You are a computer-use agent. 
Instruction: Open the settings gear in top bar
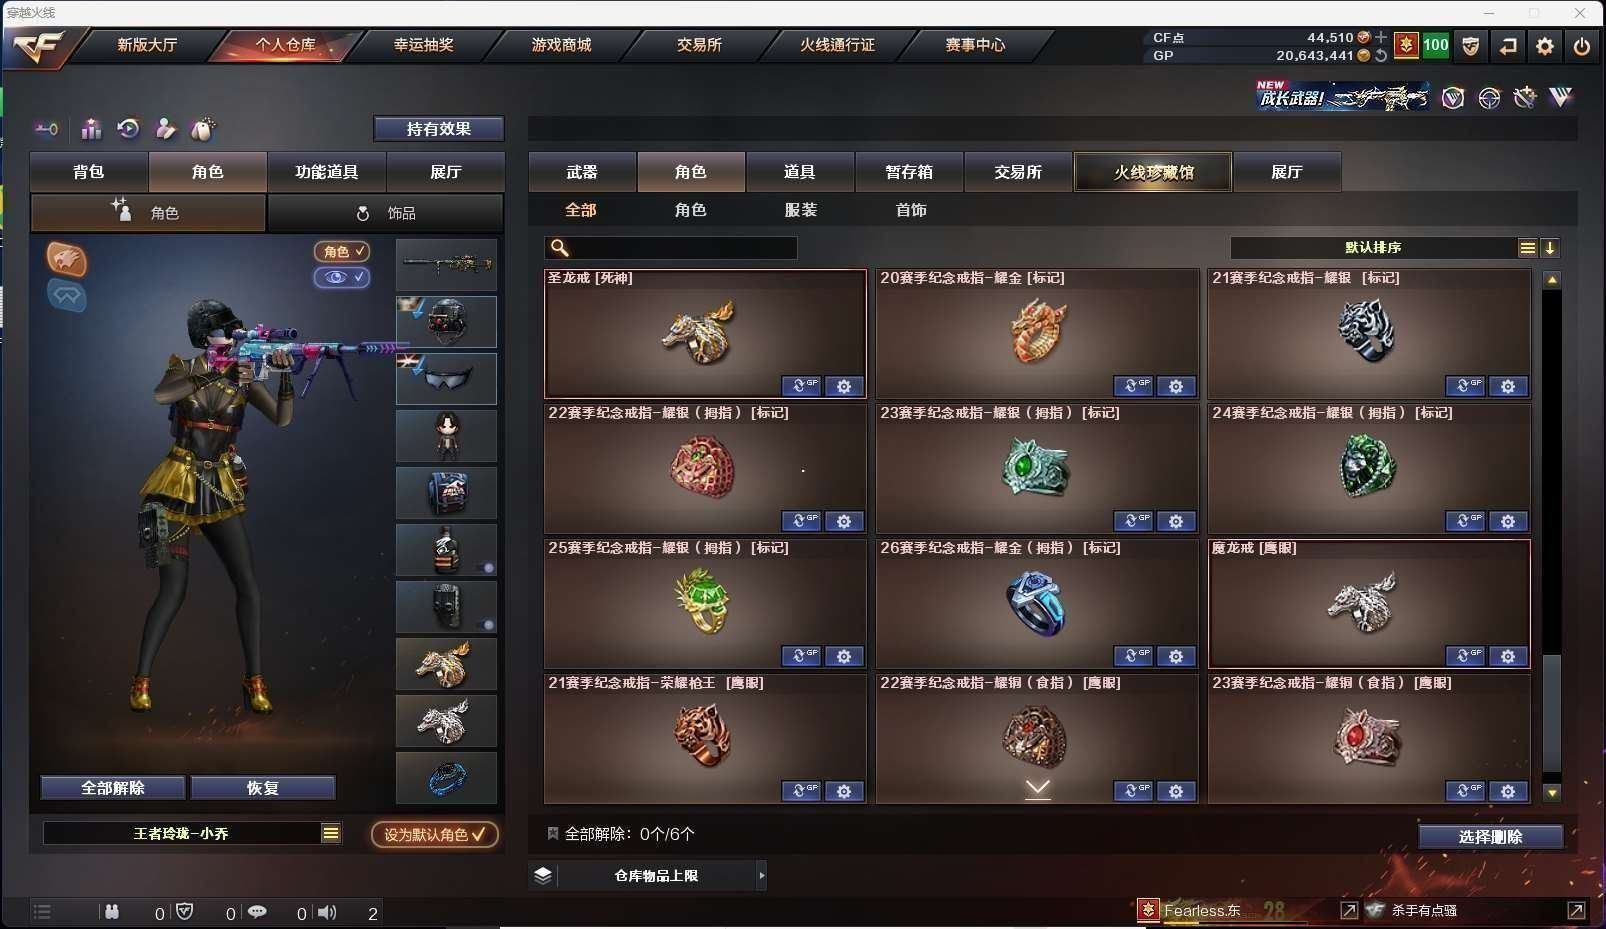point(1544,46)
